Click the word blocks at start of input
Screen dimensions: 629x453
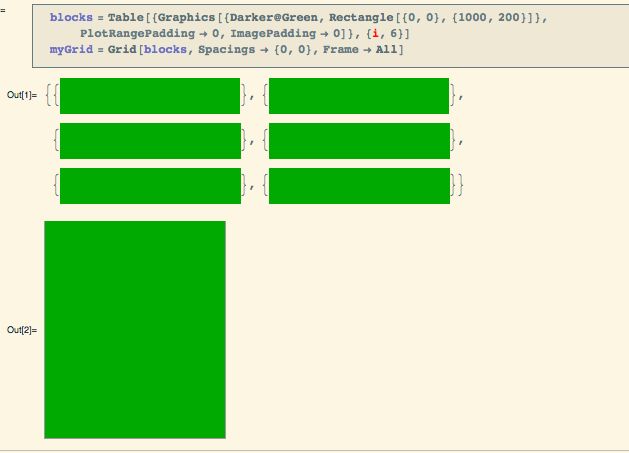[71, 17]
